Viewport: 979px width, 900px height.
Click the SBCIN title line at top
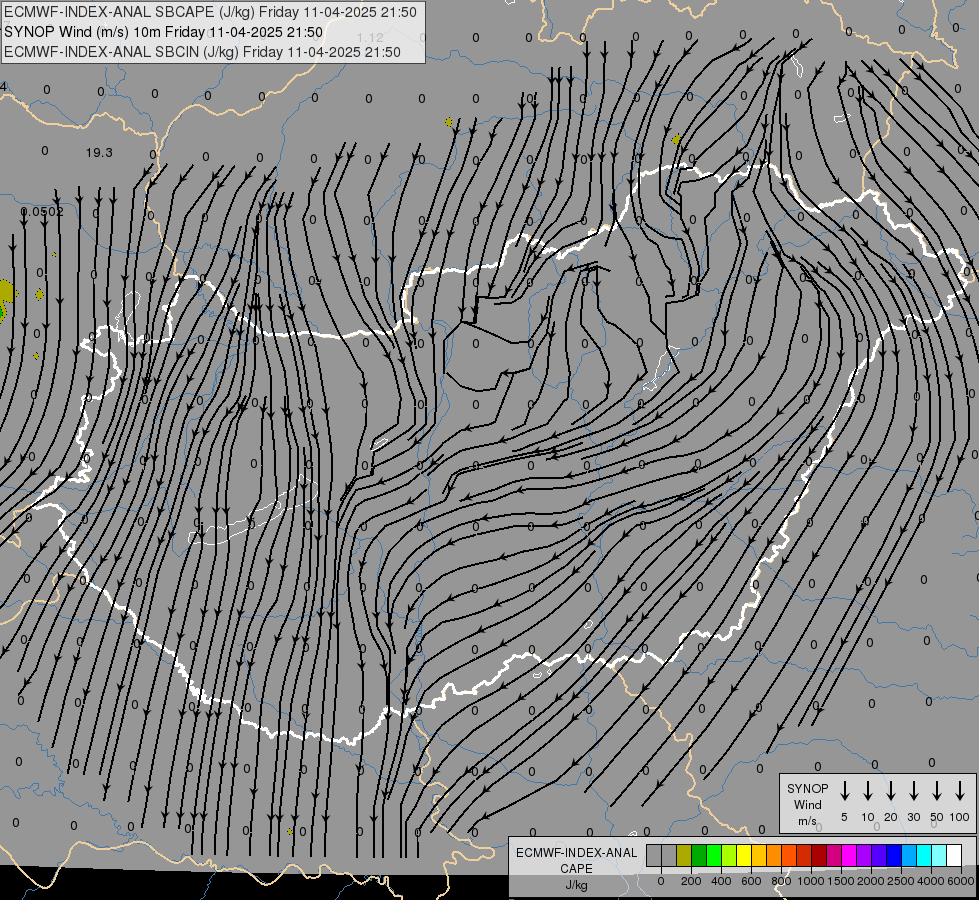pyautogui.click(x=202, y=52)
